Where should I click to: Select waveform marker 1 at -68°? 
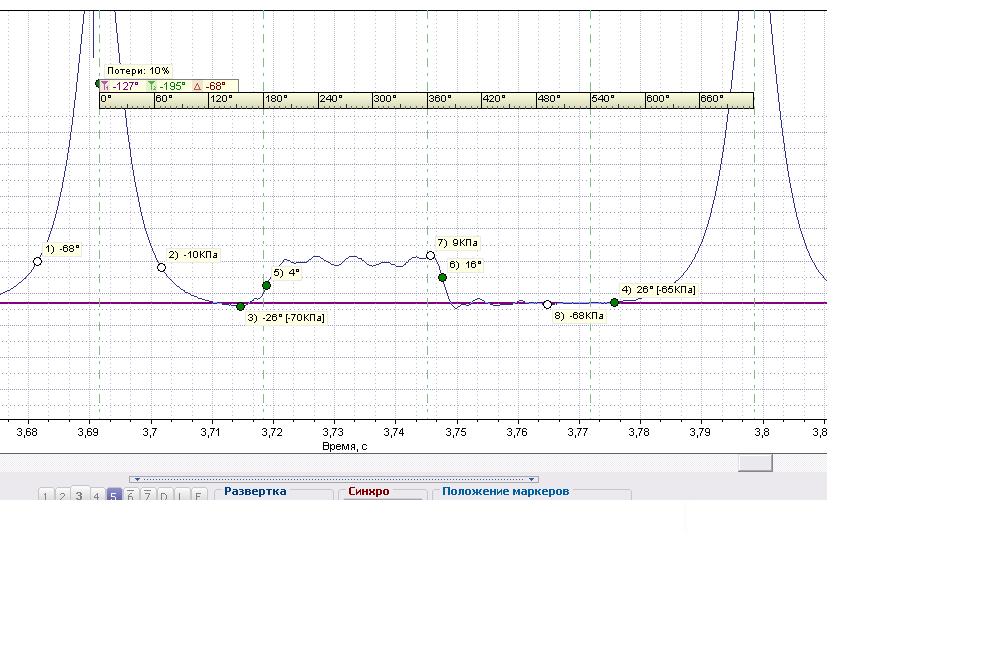click(x=38, y=261)
